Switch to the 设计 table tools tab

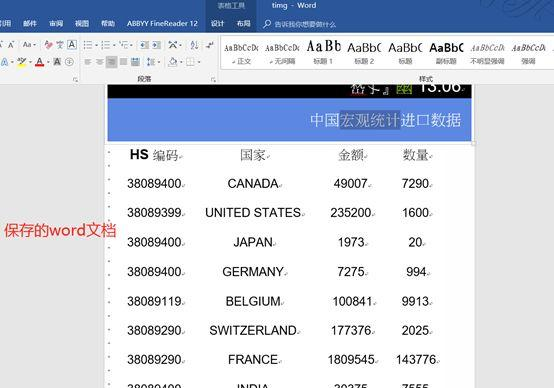217,24
